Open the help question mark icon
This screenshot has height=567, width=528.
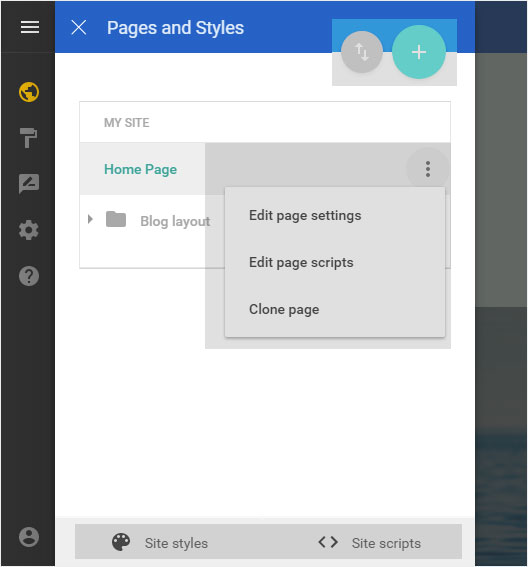pyautogui.click(x=29, y=276)
